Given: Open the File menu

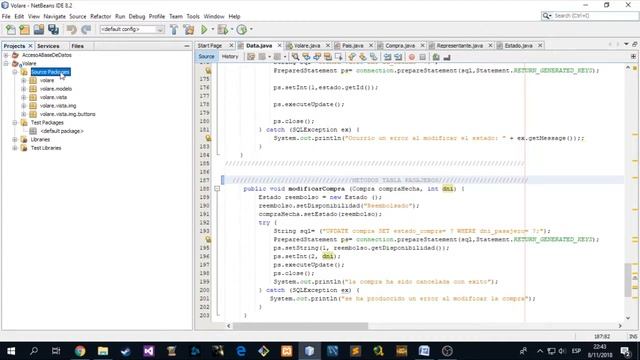Looking at the screenshot, I should [6, 16].
